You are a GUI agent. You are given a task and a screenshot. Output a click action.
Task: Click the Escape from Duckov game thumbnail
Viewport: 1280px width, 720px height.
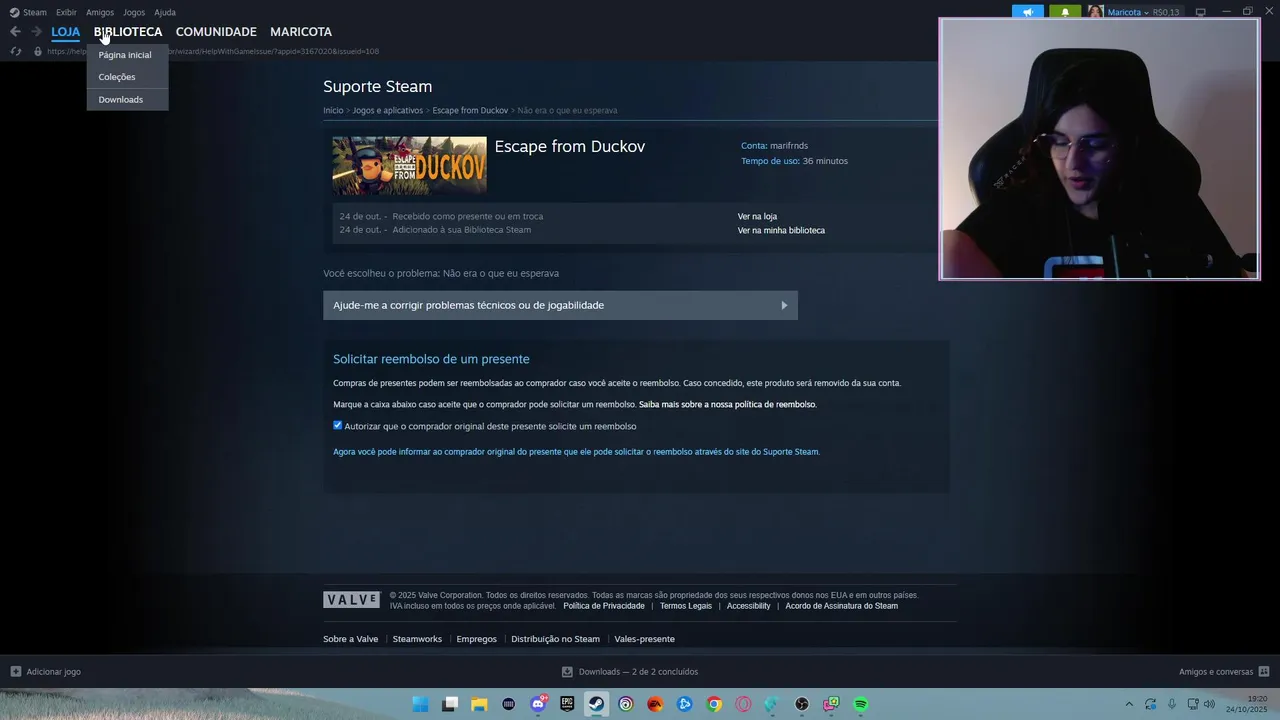(x=410, y=166)
